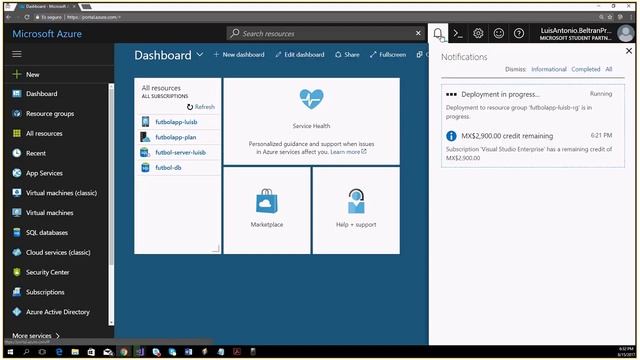Click the Azure Active Directory icon
The height and width of the screenshot is (360, 640).
pos(17,311)
